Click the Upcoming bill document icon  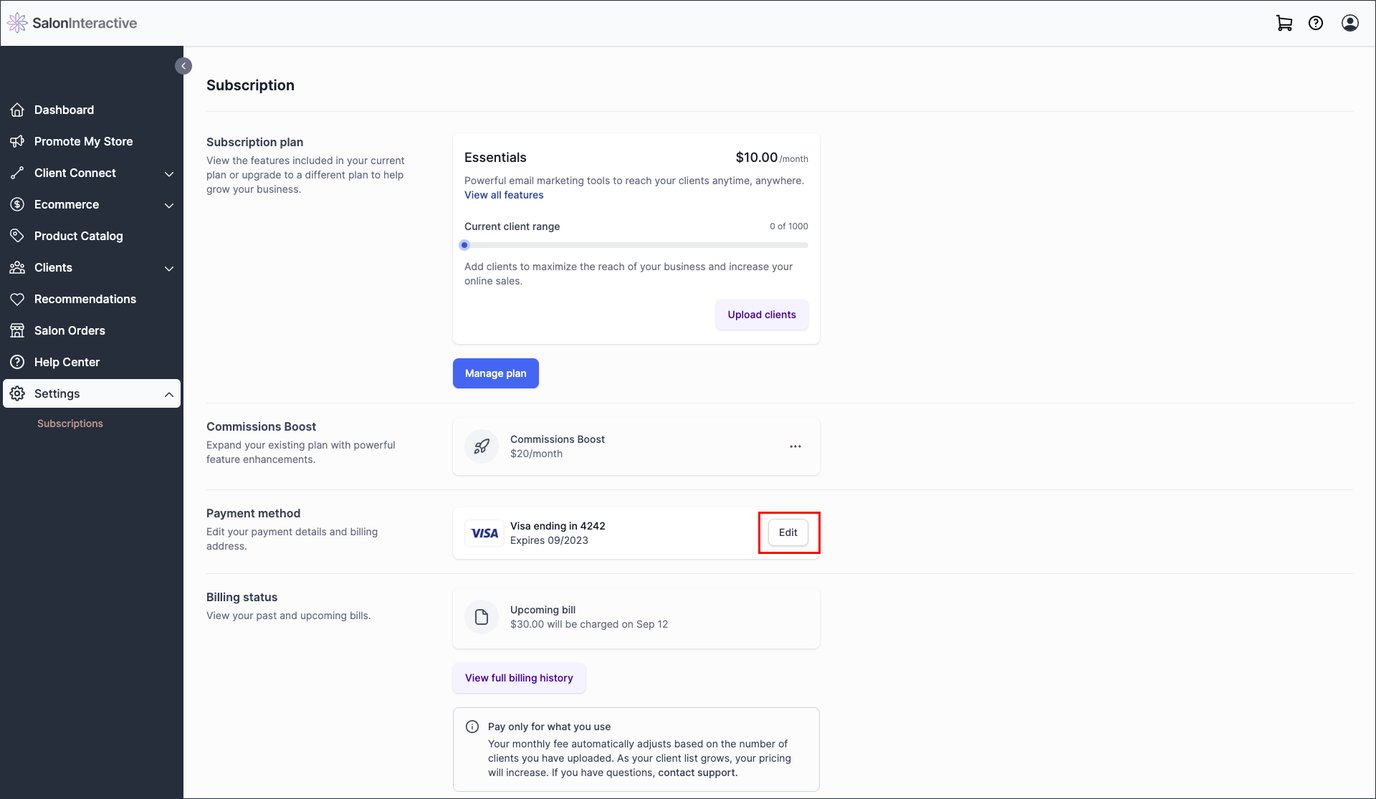[x=481, y=616]
